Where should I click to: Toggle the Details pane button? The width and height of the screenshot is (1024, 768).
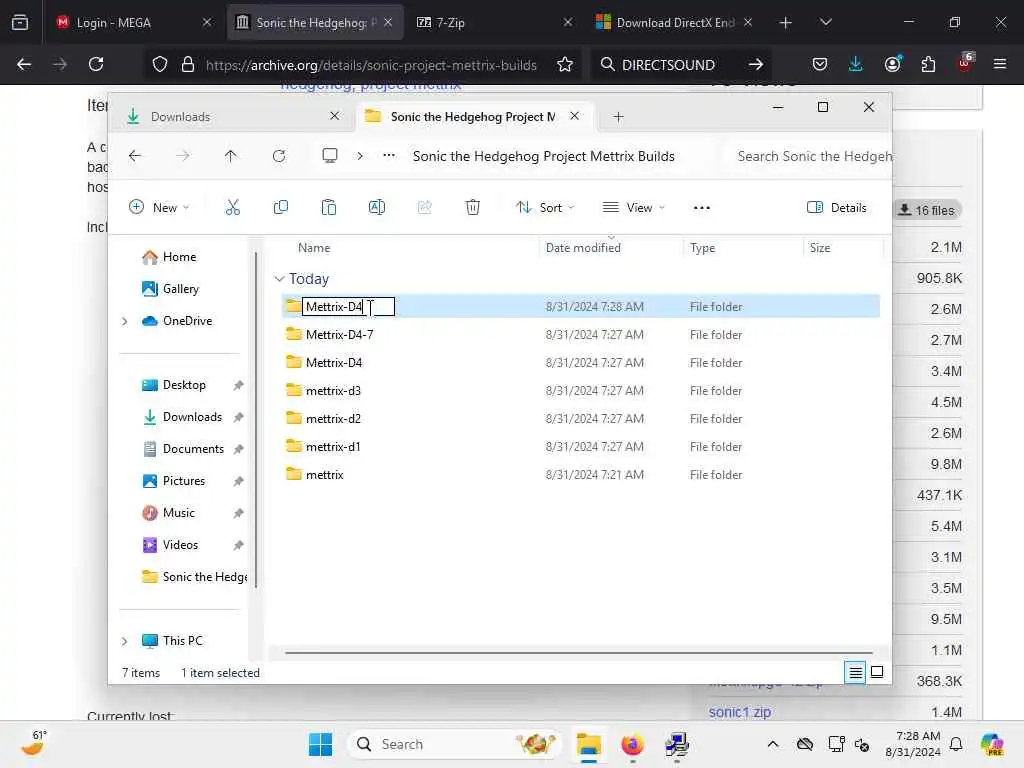[x=837, y=208]
